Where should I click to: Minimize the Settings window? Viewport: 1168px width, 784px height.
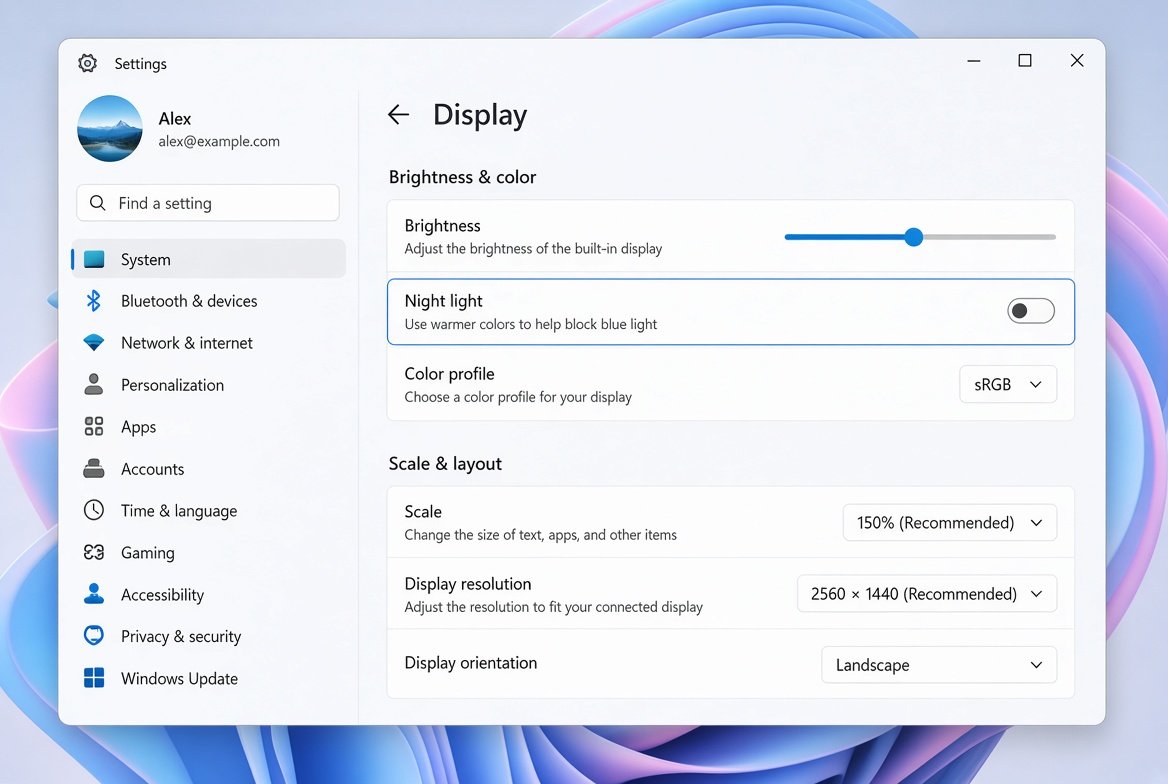coord(974,60)
